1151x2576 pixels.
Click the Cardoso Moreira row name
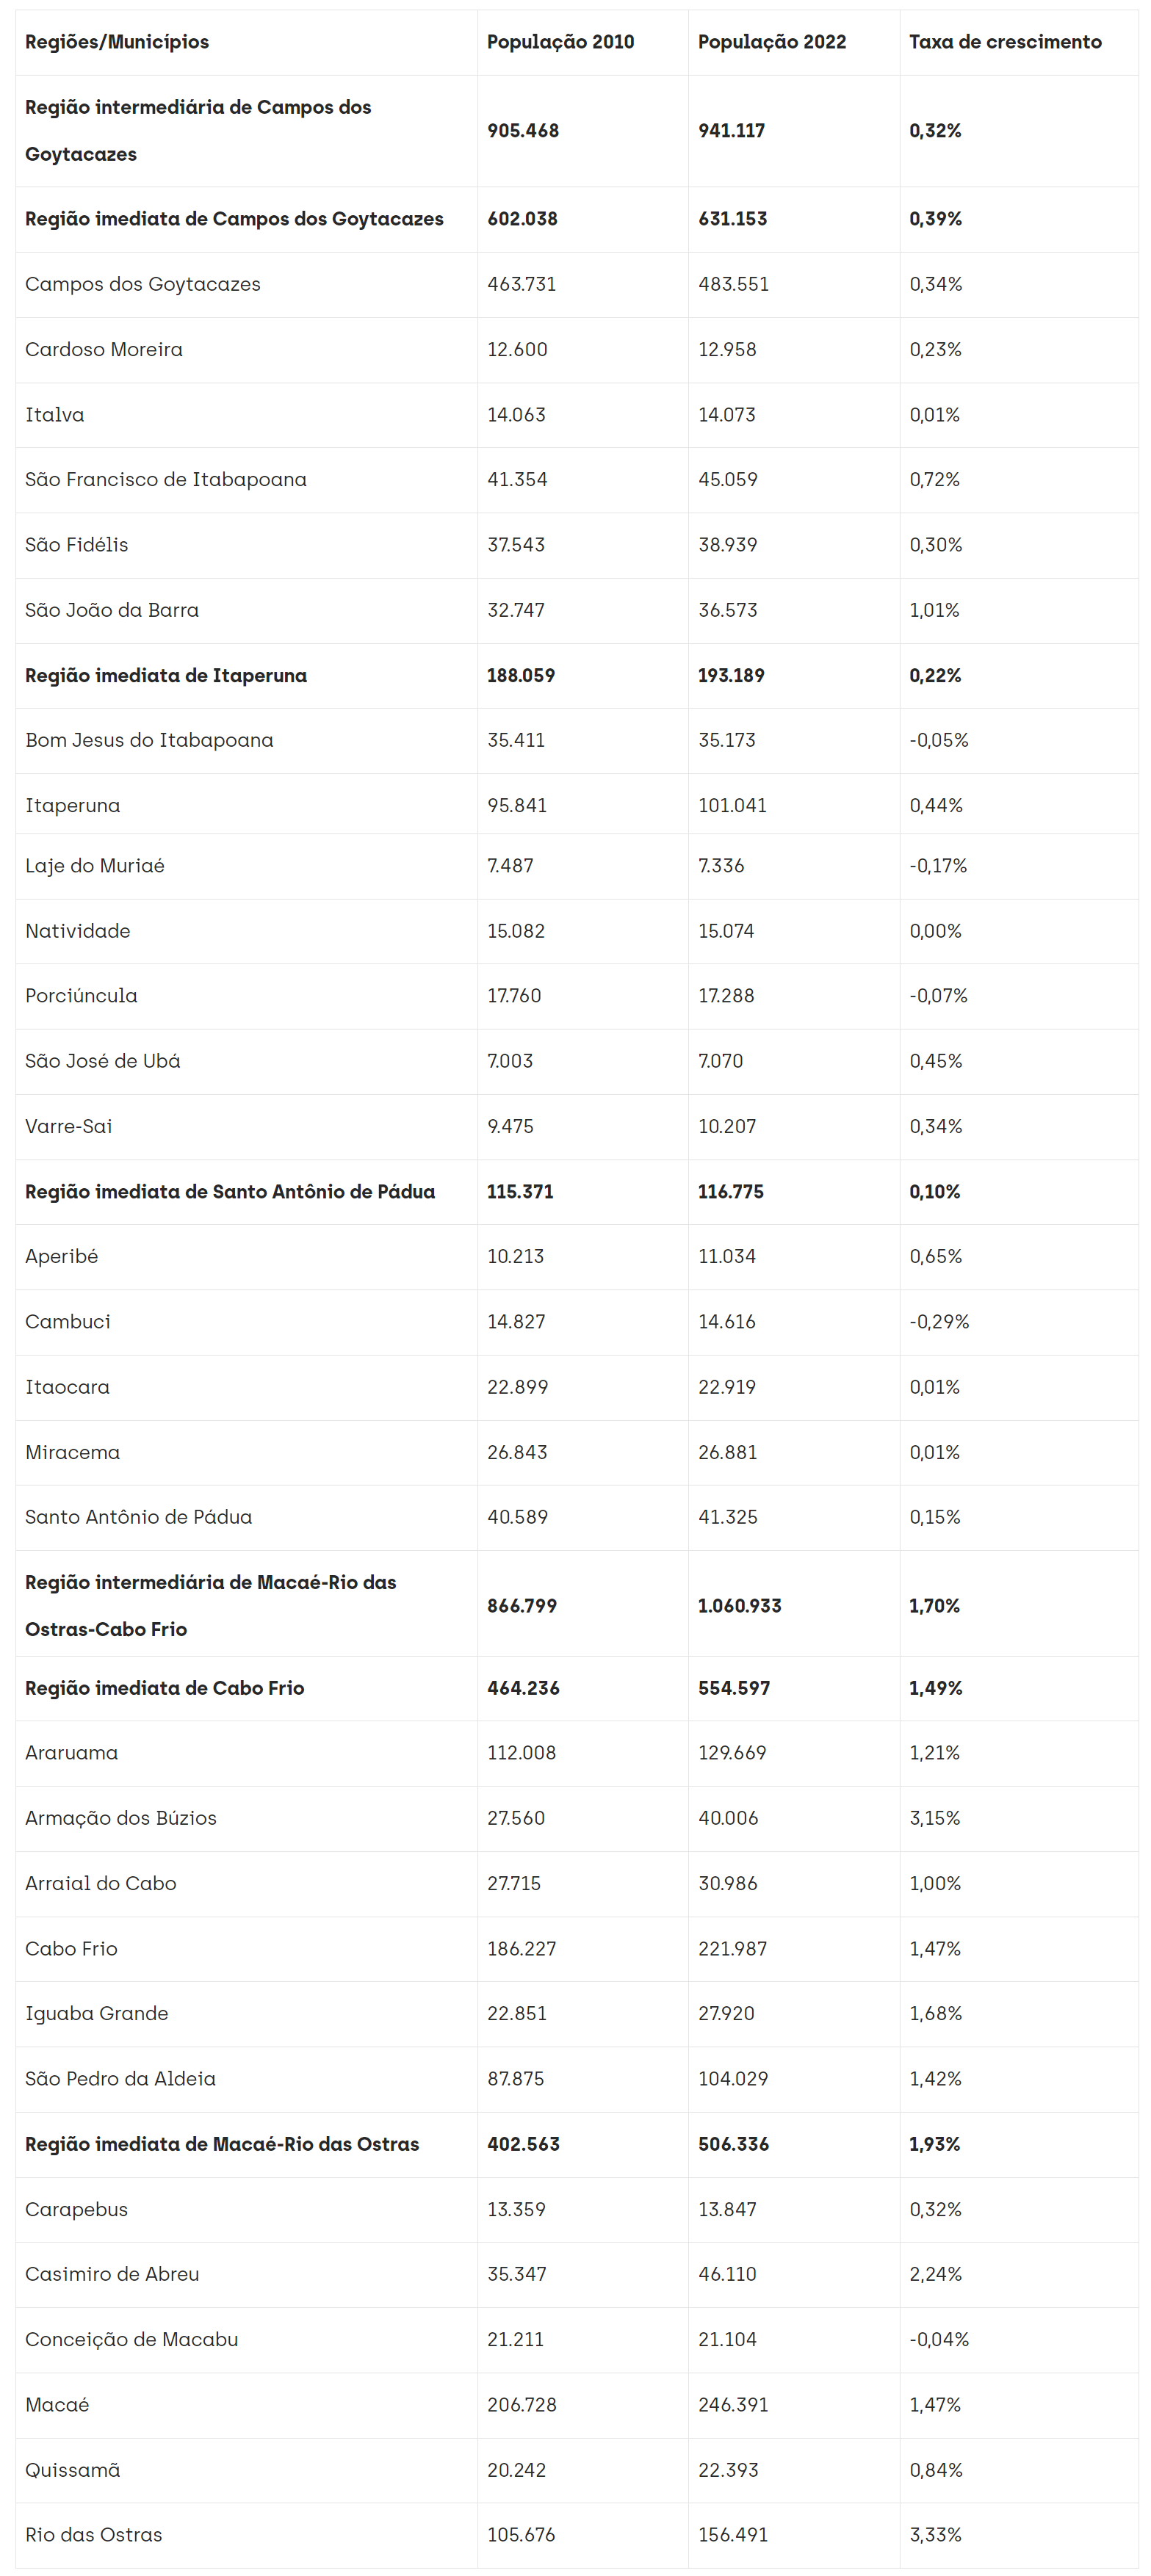point(104,349)
